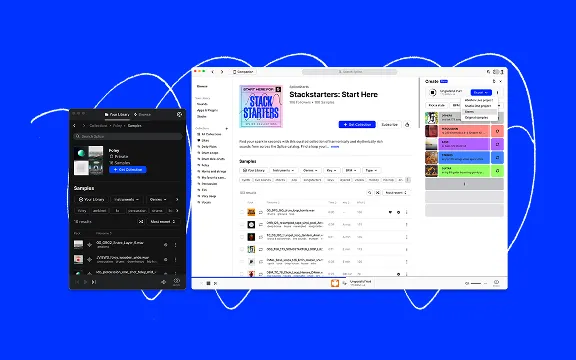
Task: Toggle the ambient tag in dark window
Action: [99, 211]
